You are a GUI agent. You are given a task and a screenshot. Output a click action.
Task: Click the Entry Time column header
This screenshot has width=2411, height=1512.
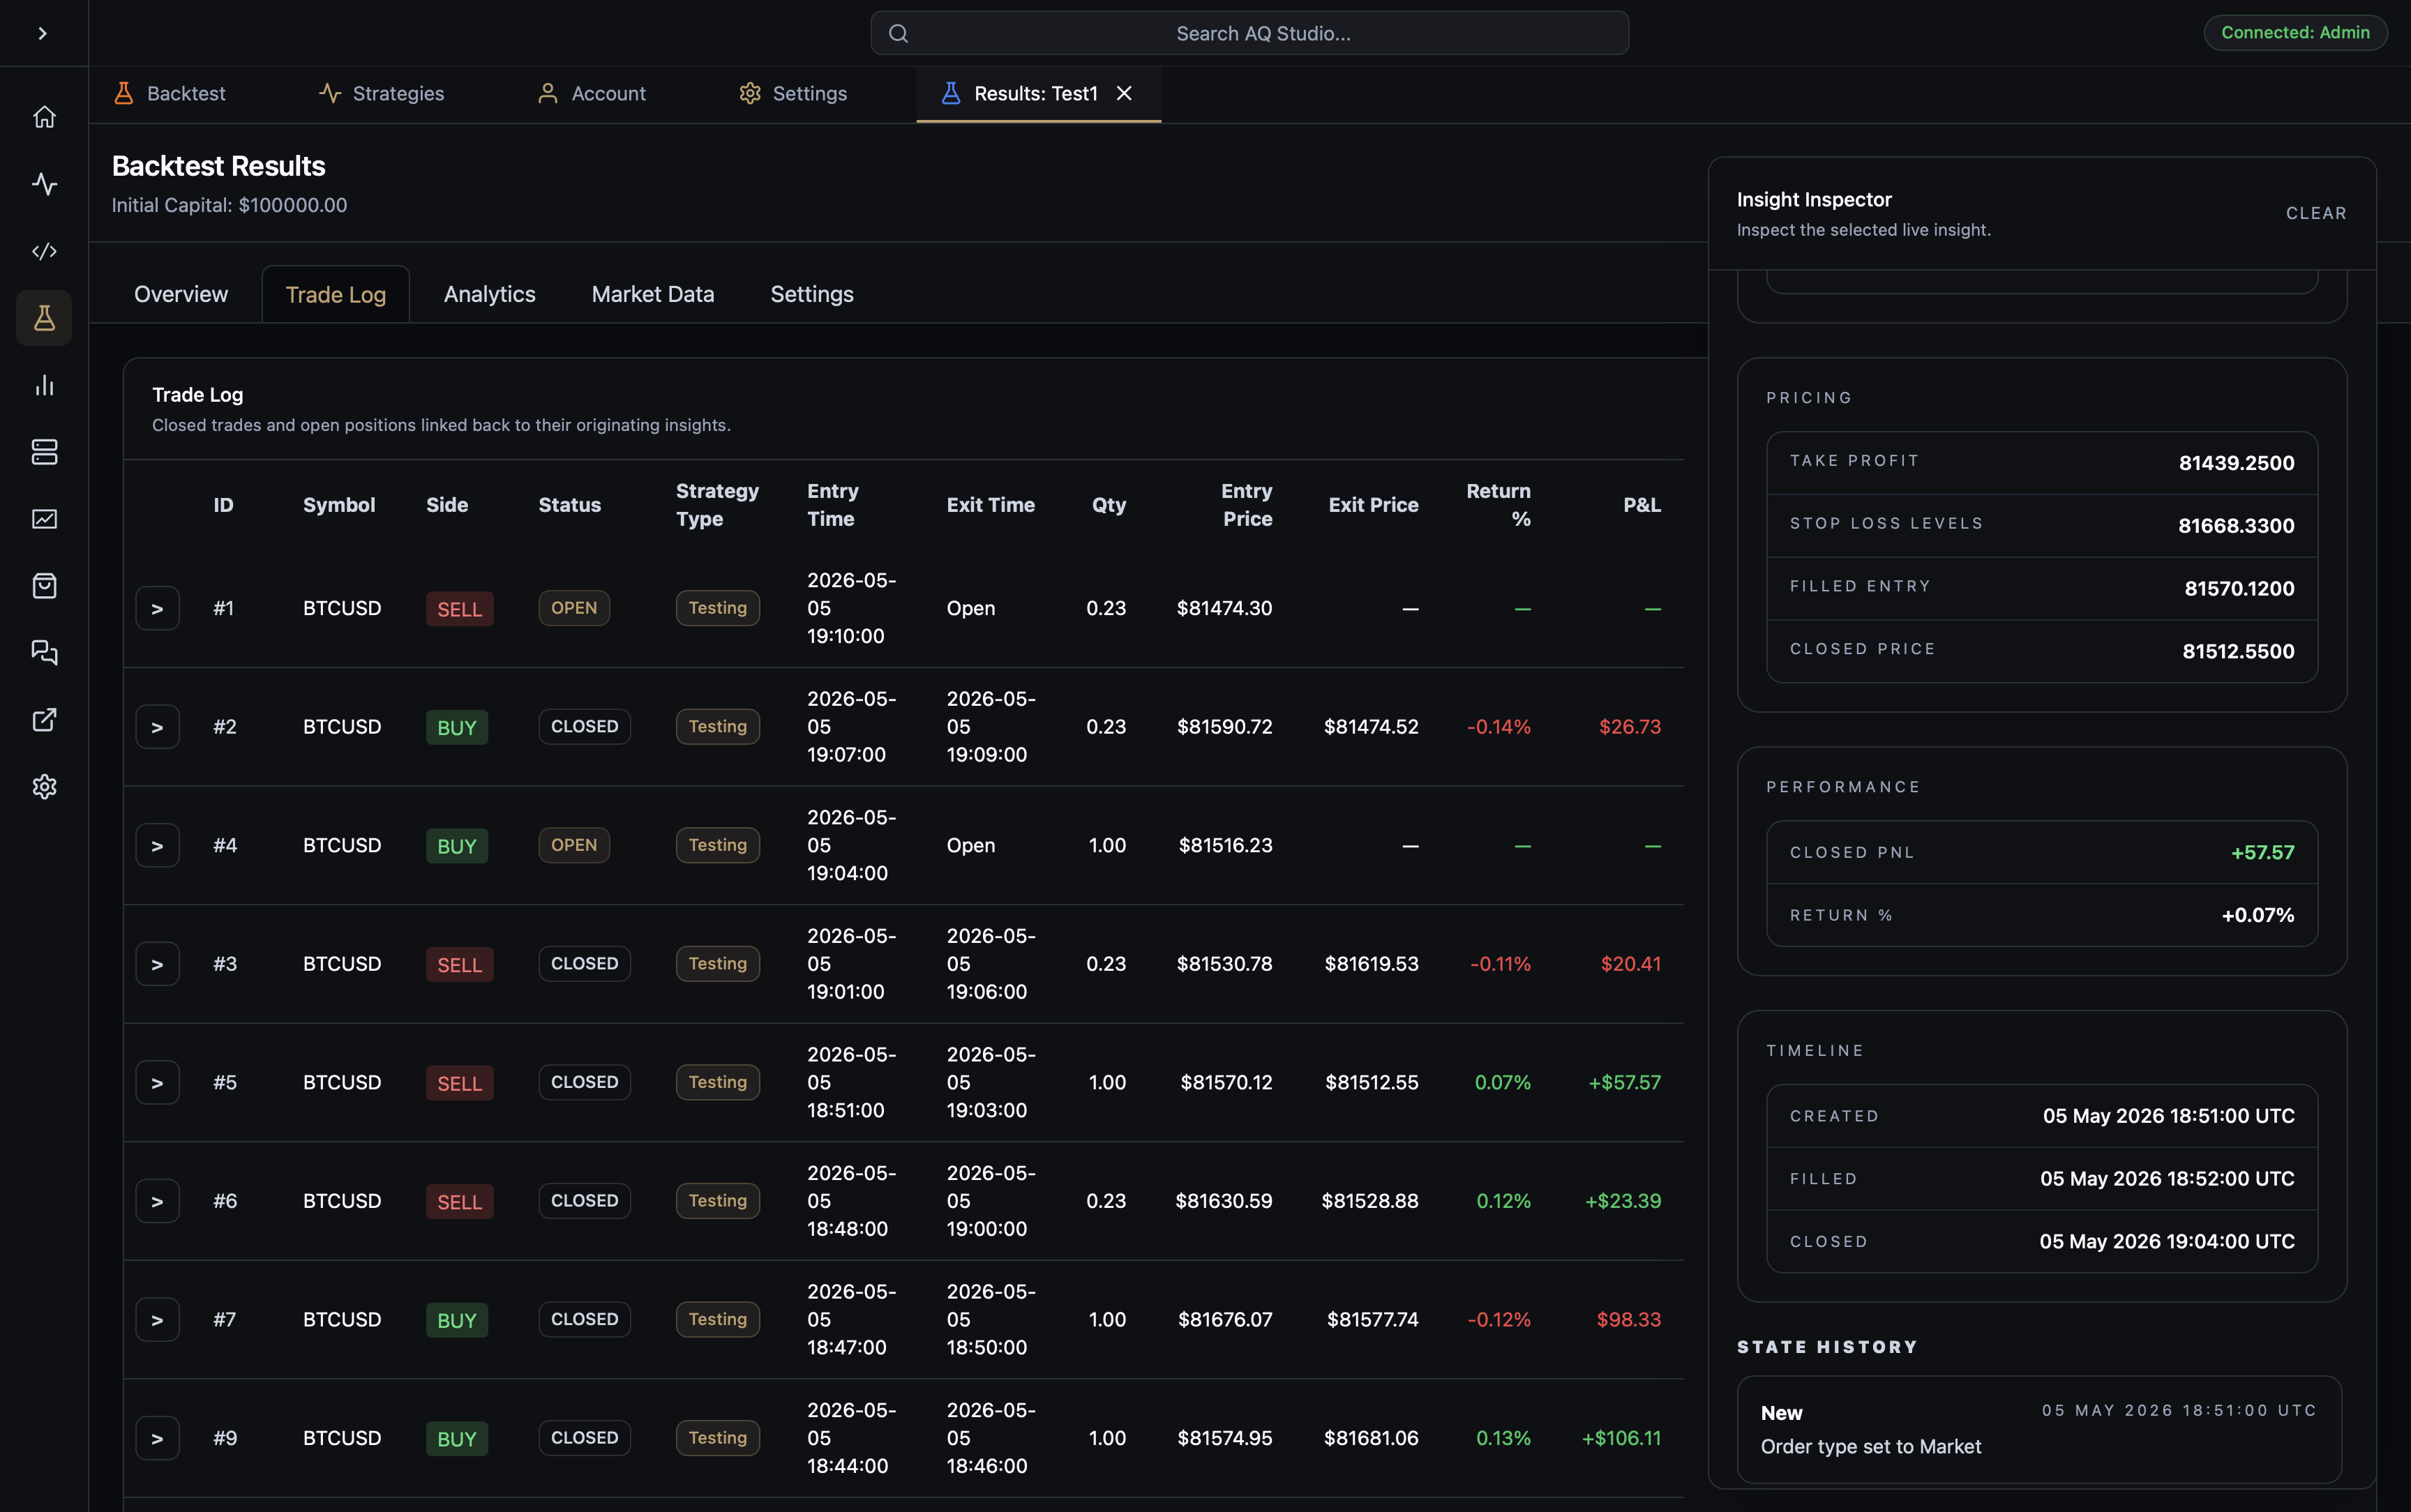click(832, 505)
